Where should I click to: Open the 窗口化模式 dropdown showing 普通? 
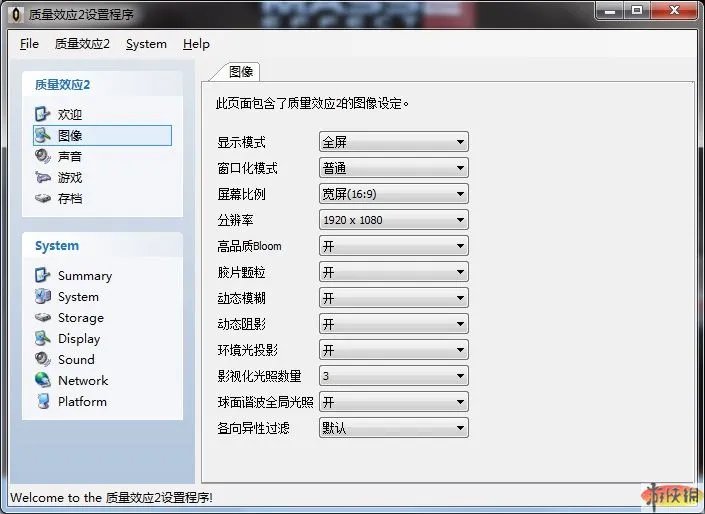393,168
